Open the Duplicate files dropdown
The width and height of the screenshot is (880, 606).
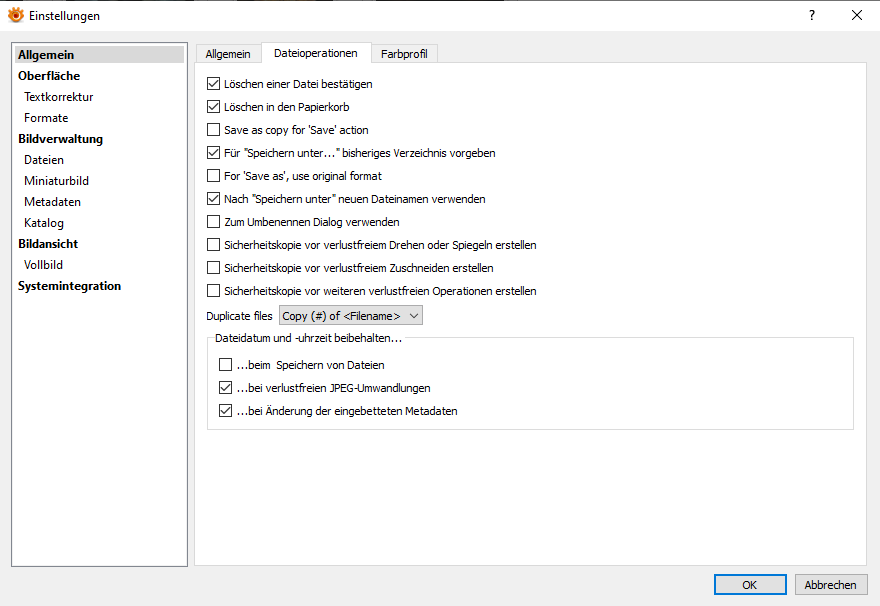coord(351,316)
